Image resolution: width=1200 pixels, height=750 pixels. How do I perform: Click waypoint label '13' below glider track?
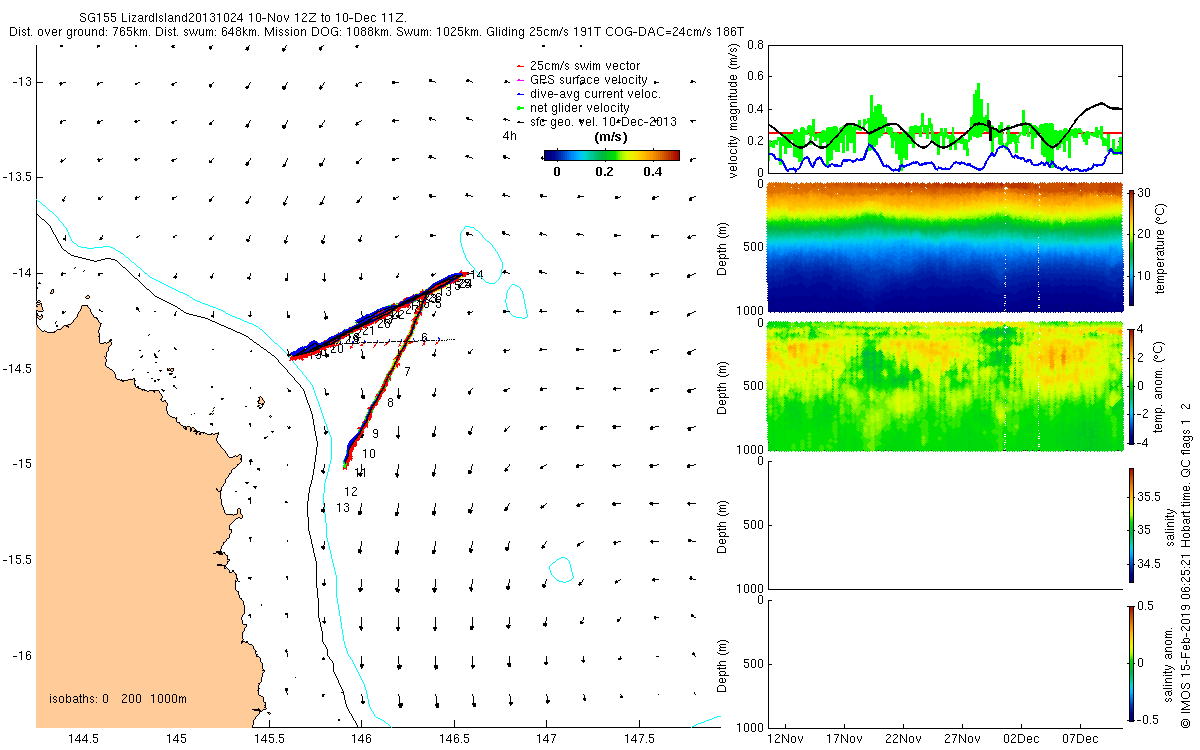point(342,508)
